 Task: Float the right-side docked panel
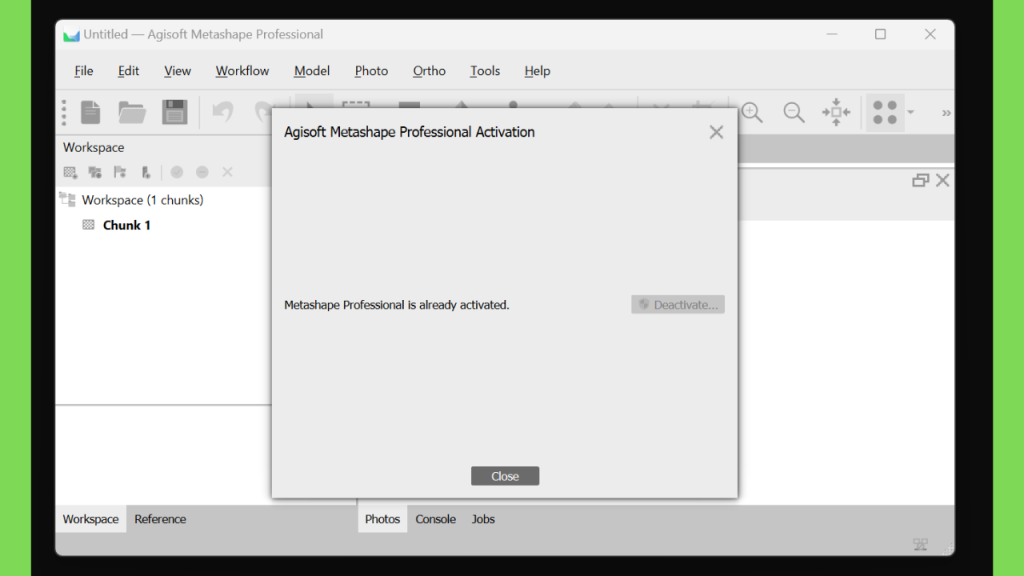pyautogui.click(x=920, y=180)
